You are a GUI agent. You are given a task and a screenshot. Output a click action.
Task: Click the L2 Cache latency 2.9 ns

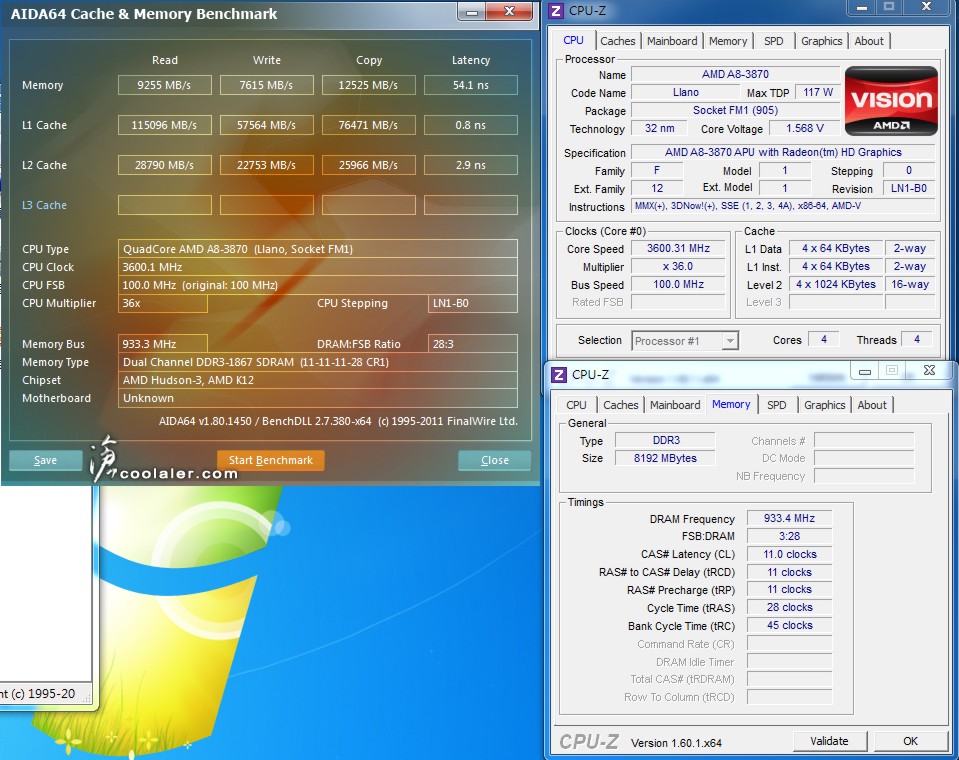[471, 165]
